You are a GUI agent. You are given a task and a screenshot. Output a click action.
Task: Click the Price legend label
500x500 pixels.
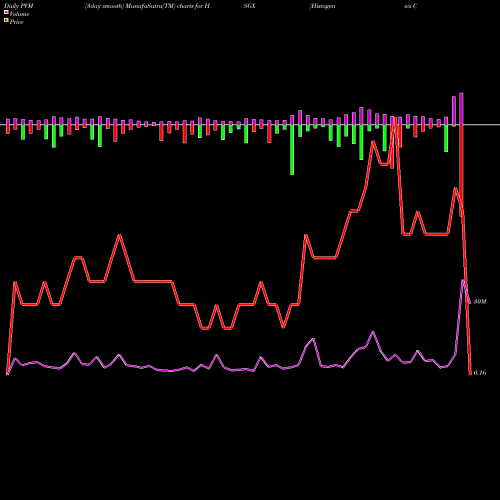click(x=16, y=22)
